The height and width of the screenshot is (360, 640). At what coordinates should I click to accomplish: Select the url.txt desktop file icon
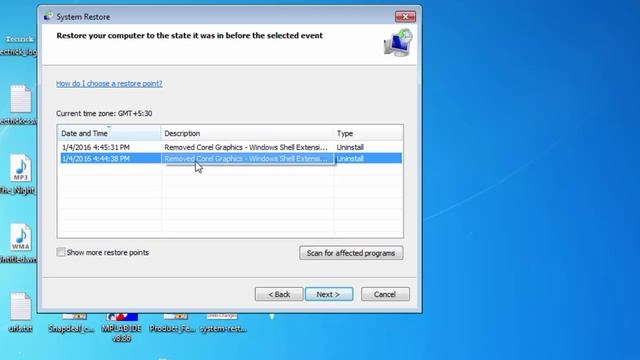[20, 307]
